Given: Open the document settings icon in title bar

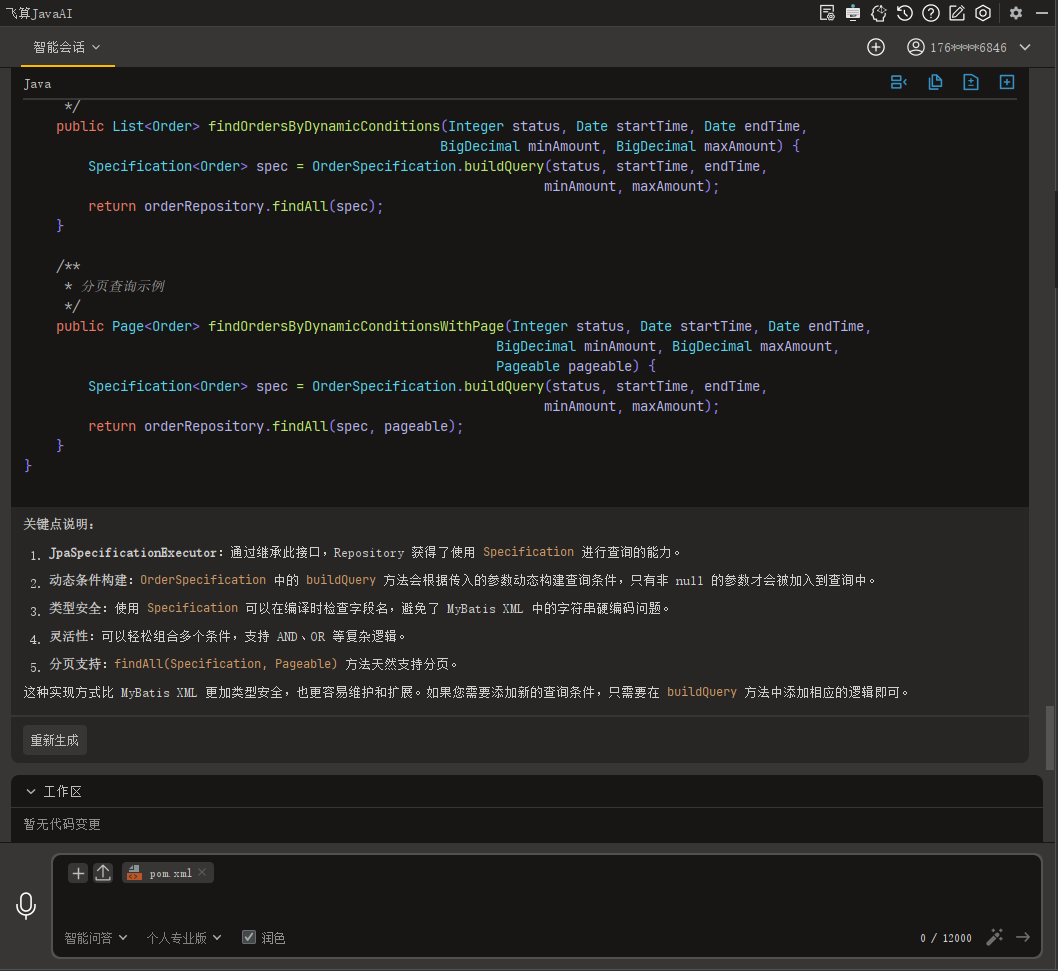Looking at the screenshot, I should coord(827,13).
